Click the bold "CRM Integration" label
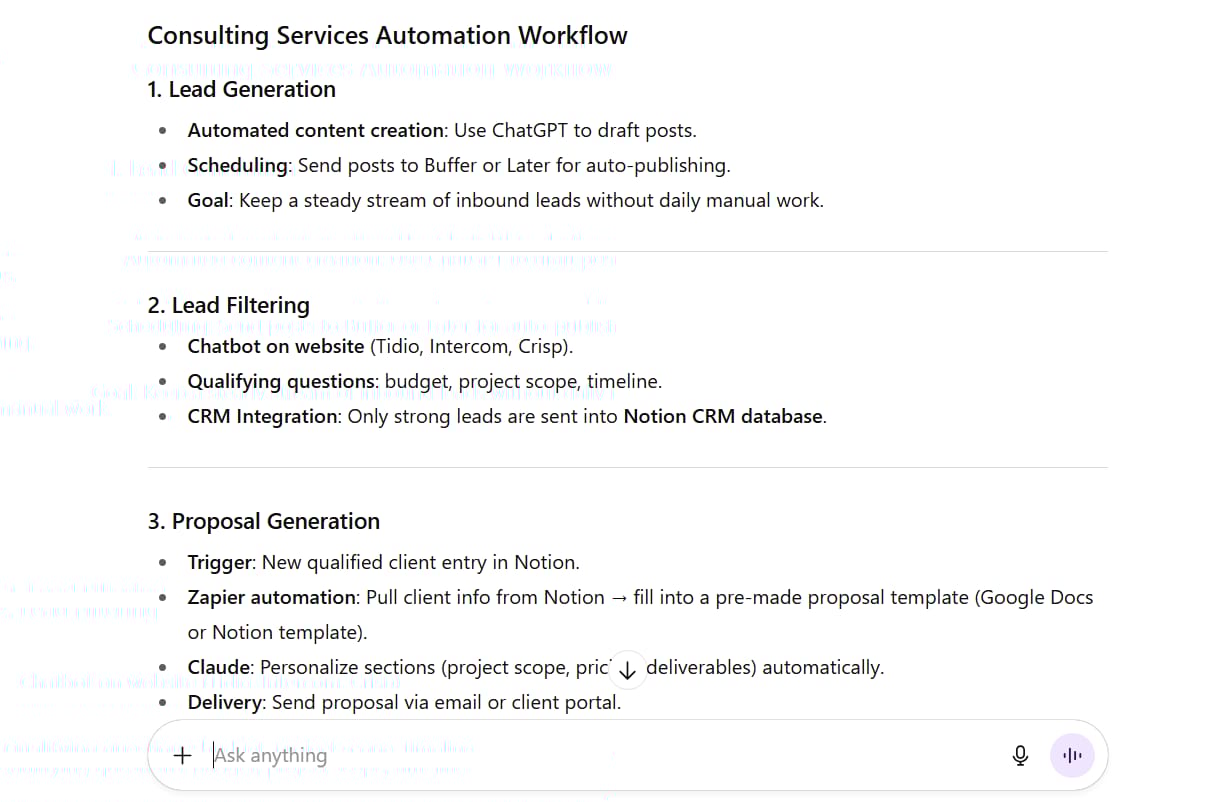The width and height of the screenshot is (1222, 802). coord(262,416)
